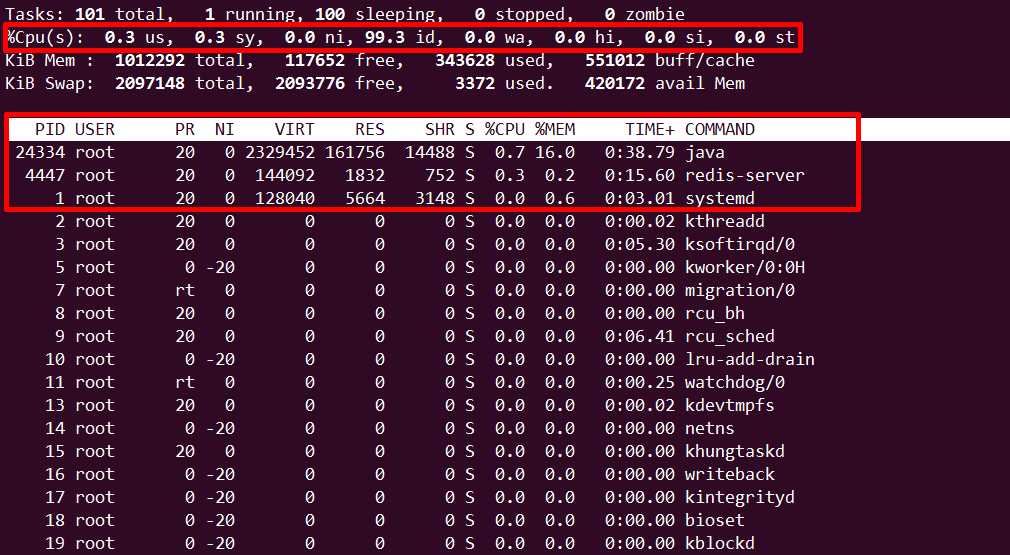Image resolution: width=1010 pixels, height=555 pixels.
Task: Click the SHR column header
Action: click(440, 129)
